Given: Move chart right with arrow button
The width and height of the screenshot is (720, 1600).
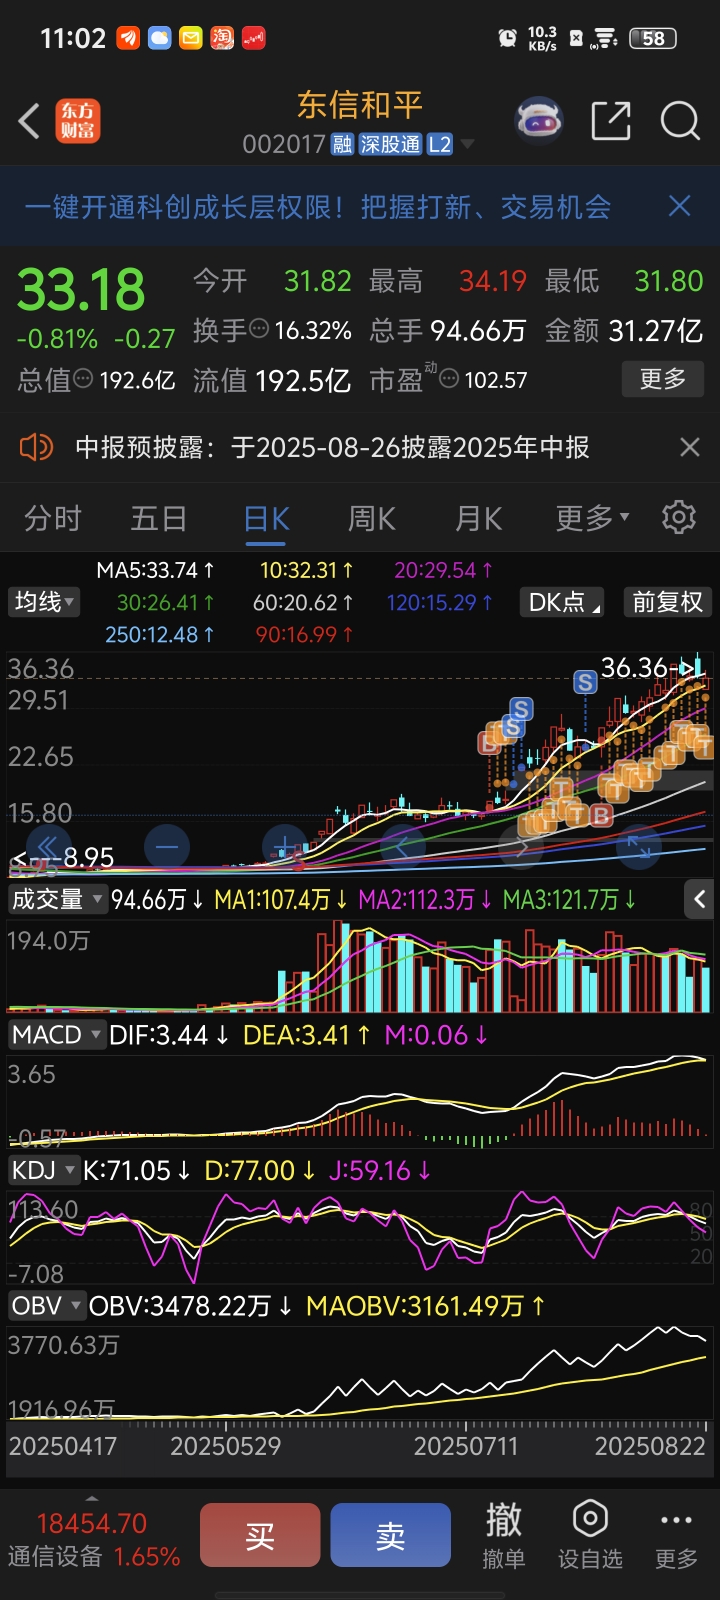Looking at the screenshot, I should pos(520,847).
